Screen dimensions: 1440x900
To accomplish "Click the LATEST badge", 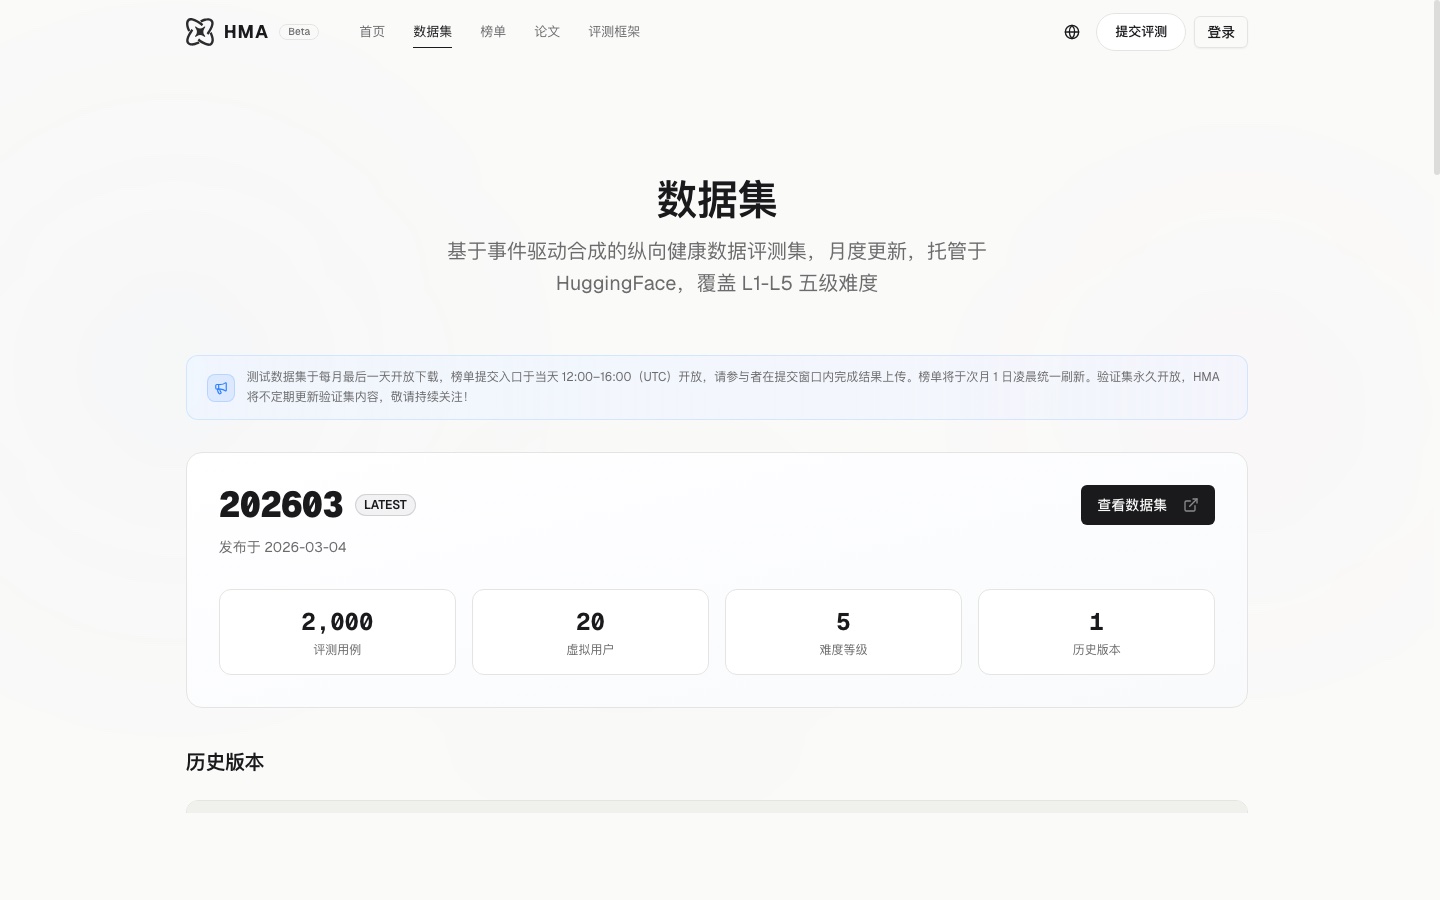I will [385, 505].
